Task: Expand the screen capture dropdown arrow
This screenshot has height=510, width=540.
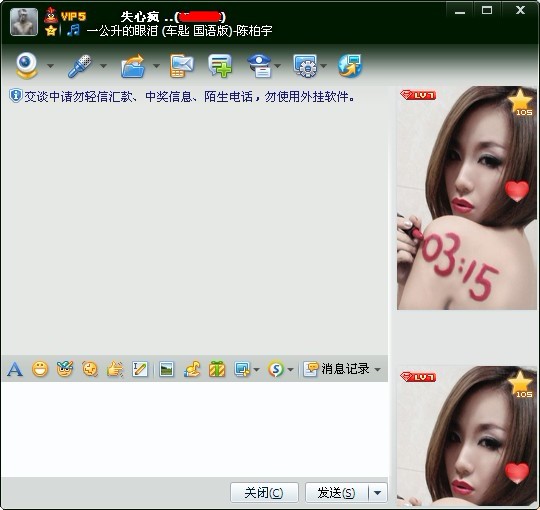Action: click(256, 370)
